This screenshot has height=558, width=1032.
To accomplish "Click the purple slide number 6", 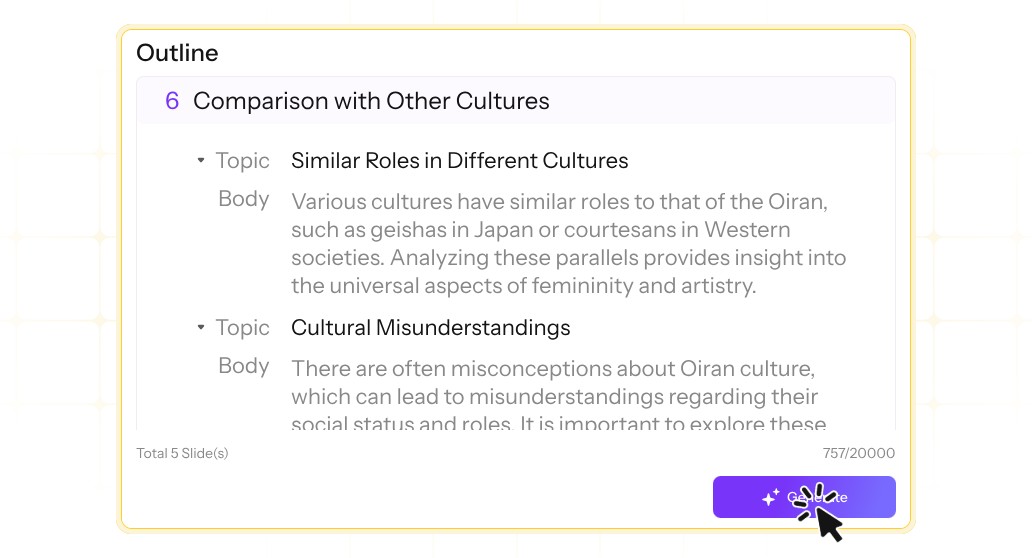I will [x=172, y=101].
